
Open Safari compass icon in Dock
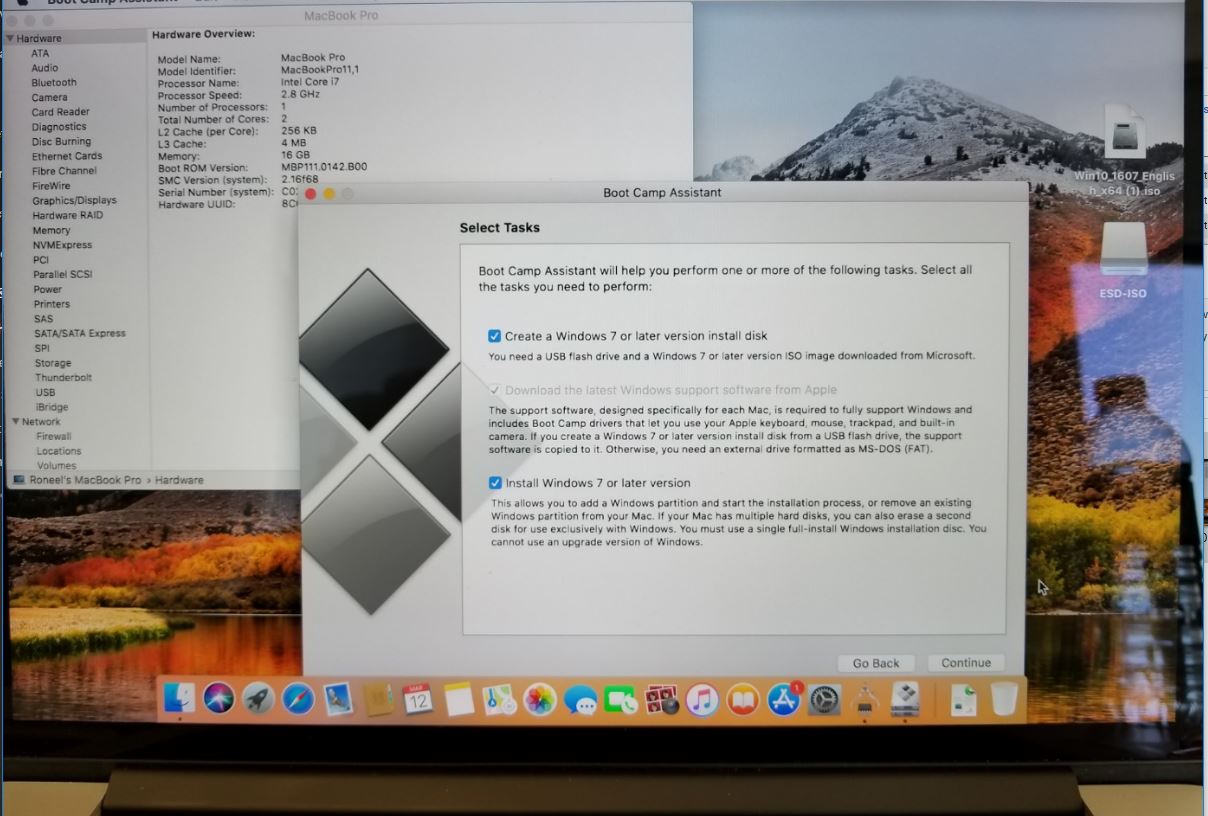pyautogui.click(x=298, y=699)
